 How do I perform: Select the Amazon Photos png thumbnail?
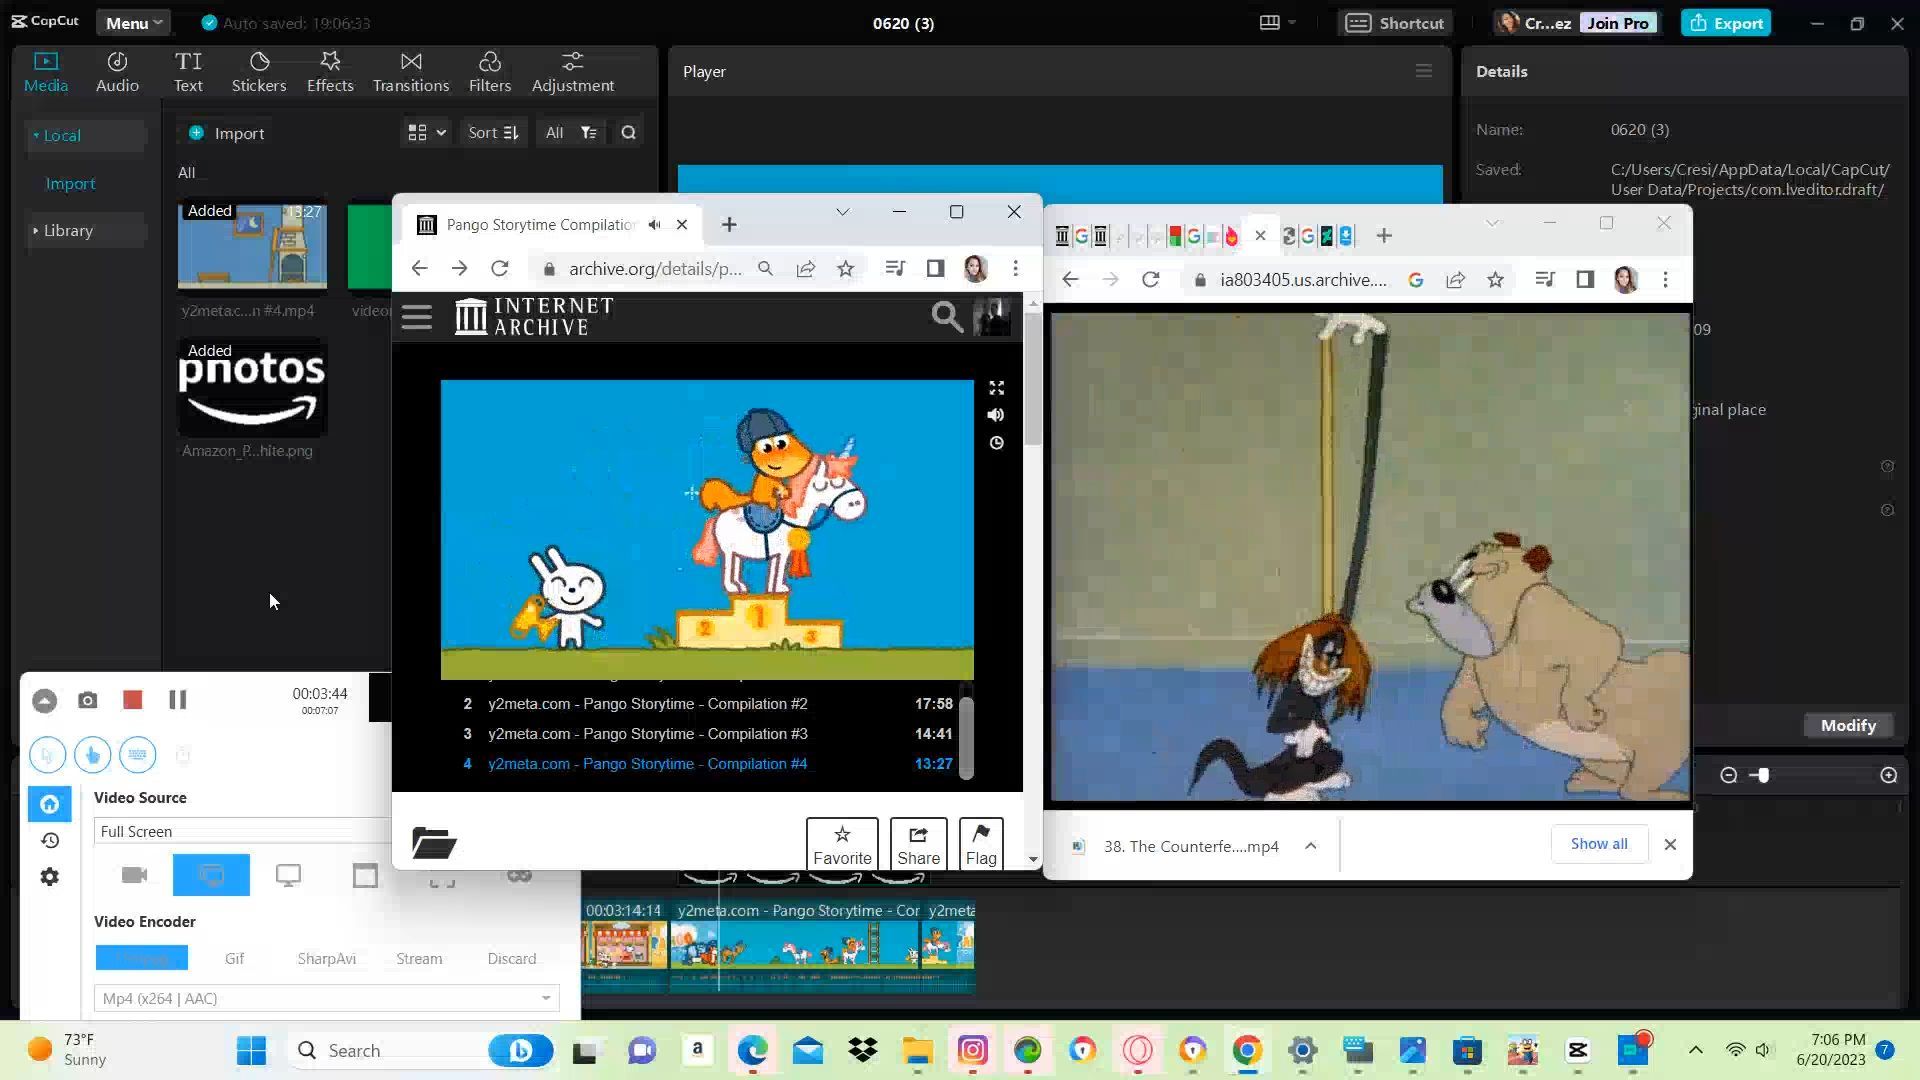click(252, 388)
